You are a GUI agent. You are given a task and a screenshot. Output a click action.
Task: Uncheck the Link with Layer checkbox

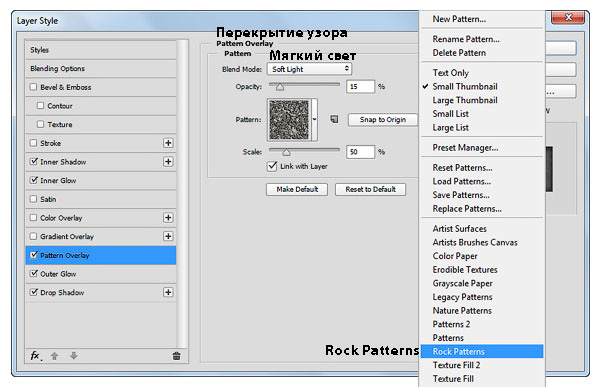272,166
